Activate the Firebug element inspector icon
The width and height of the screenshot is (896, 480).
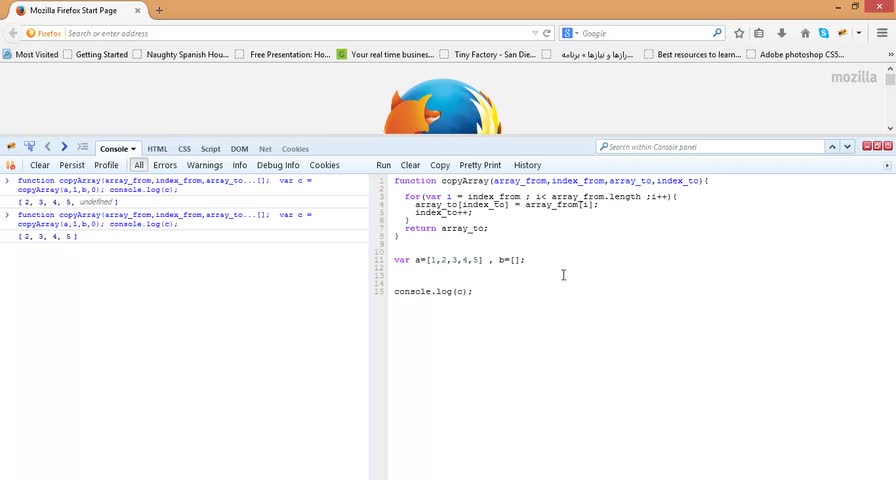29,147
